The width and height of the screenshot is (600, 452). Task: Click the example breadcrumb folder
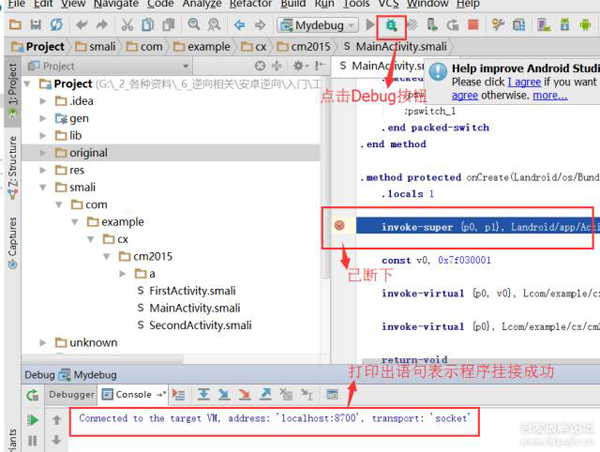pyautogui.click(x=202, y=47)
